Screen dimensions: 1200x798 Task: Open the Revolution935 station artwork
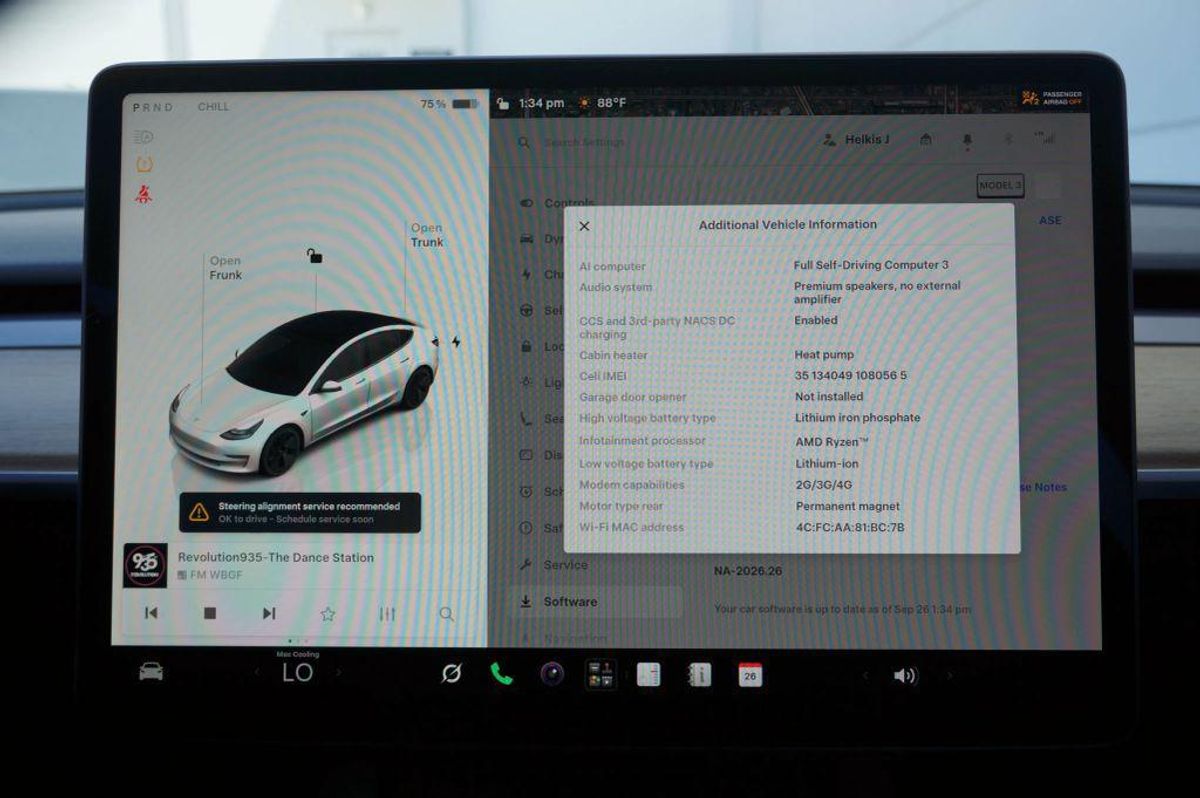pyautogui.click(x=145, y=565)
